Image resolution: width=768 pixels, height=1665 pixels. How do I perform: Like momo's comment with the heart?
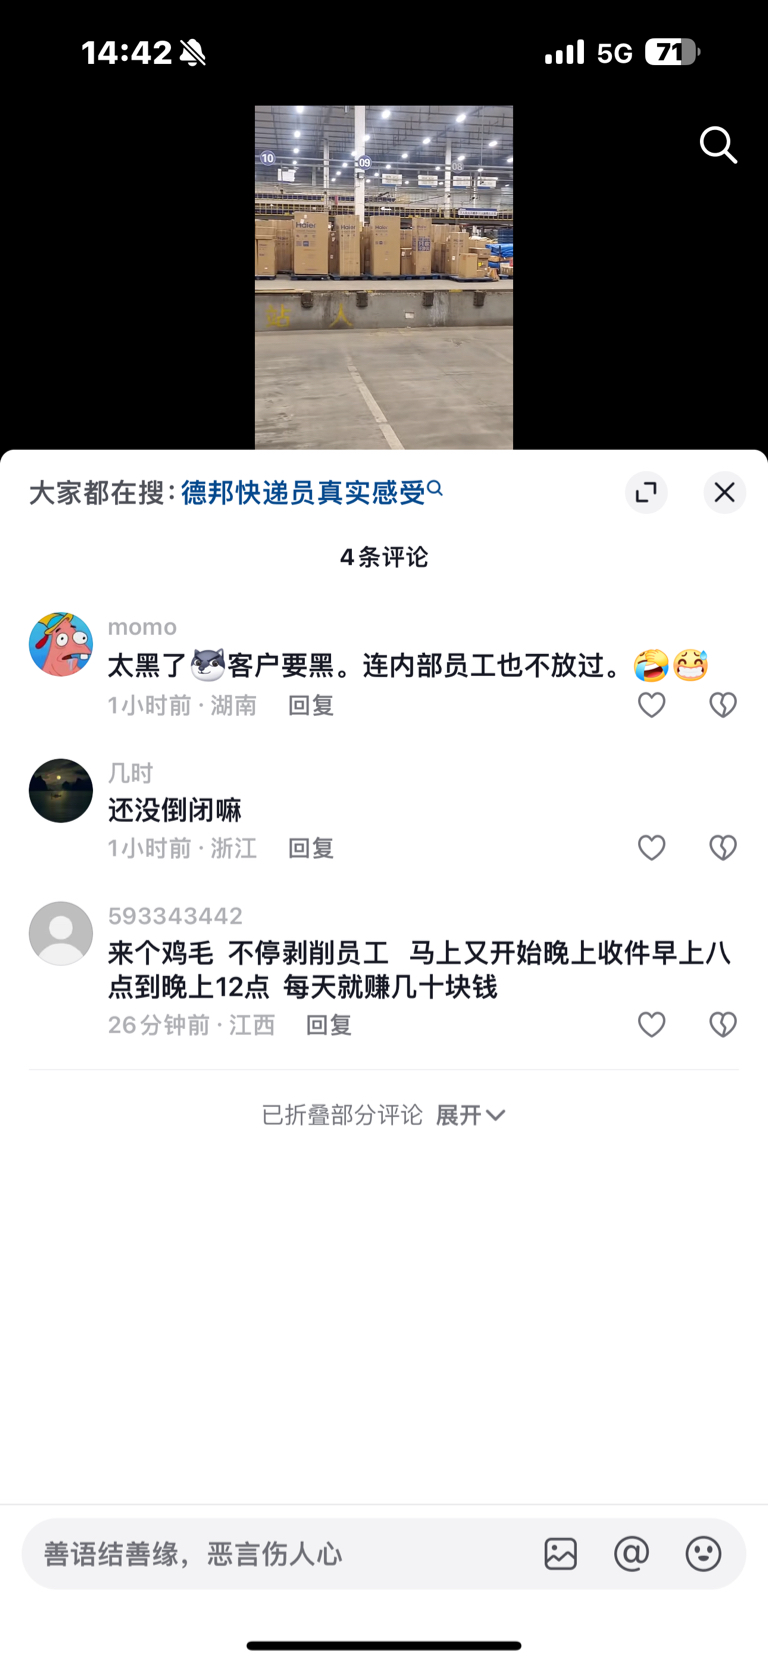tap(652, 705)
